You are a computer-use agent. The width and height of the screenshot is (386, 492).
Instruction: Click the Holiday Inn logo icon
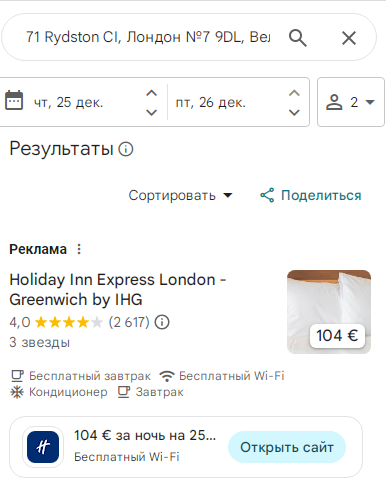click(43, 447)
